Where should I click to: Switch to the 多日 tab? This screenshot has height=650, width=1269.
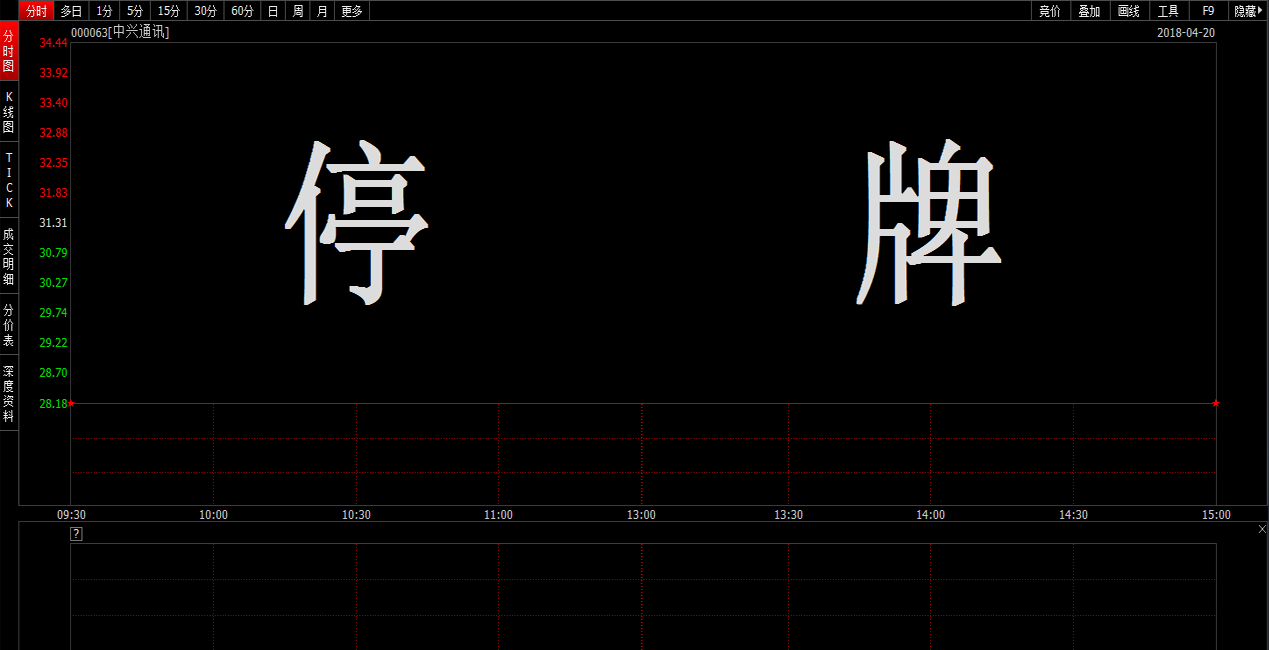coord(71,11)
